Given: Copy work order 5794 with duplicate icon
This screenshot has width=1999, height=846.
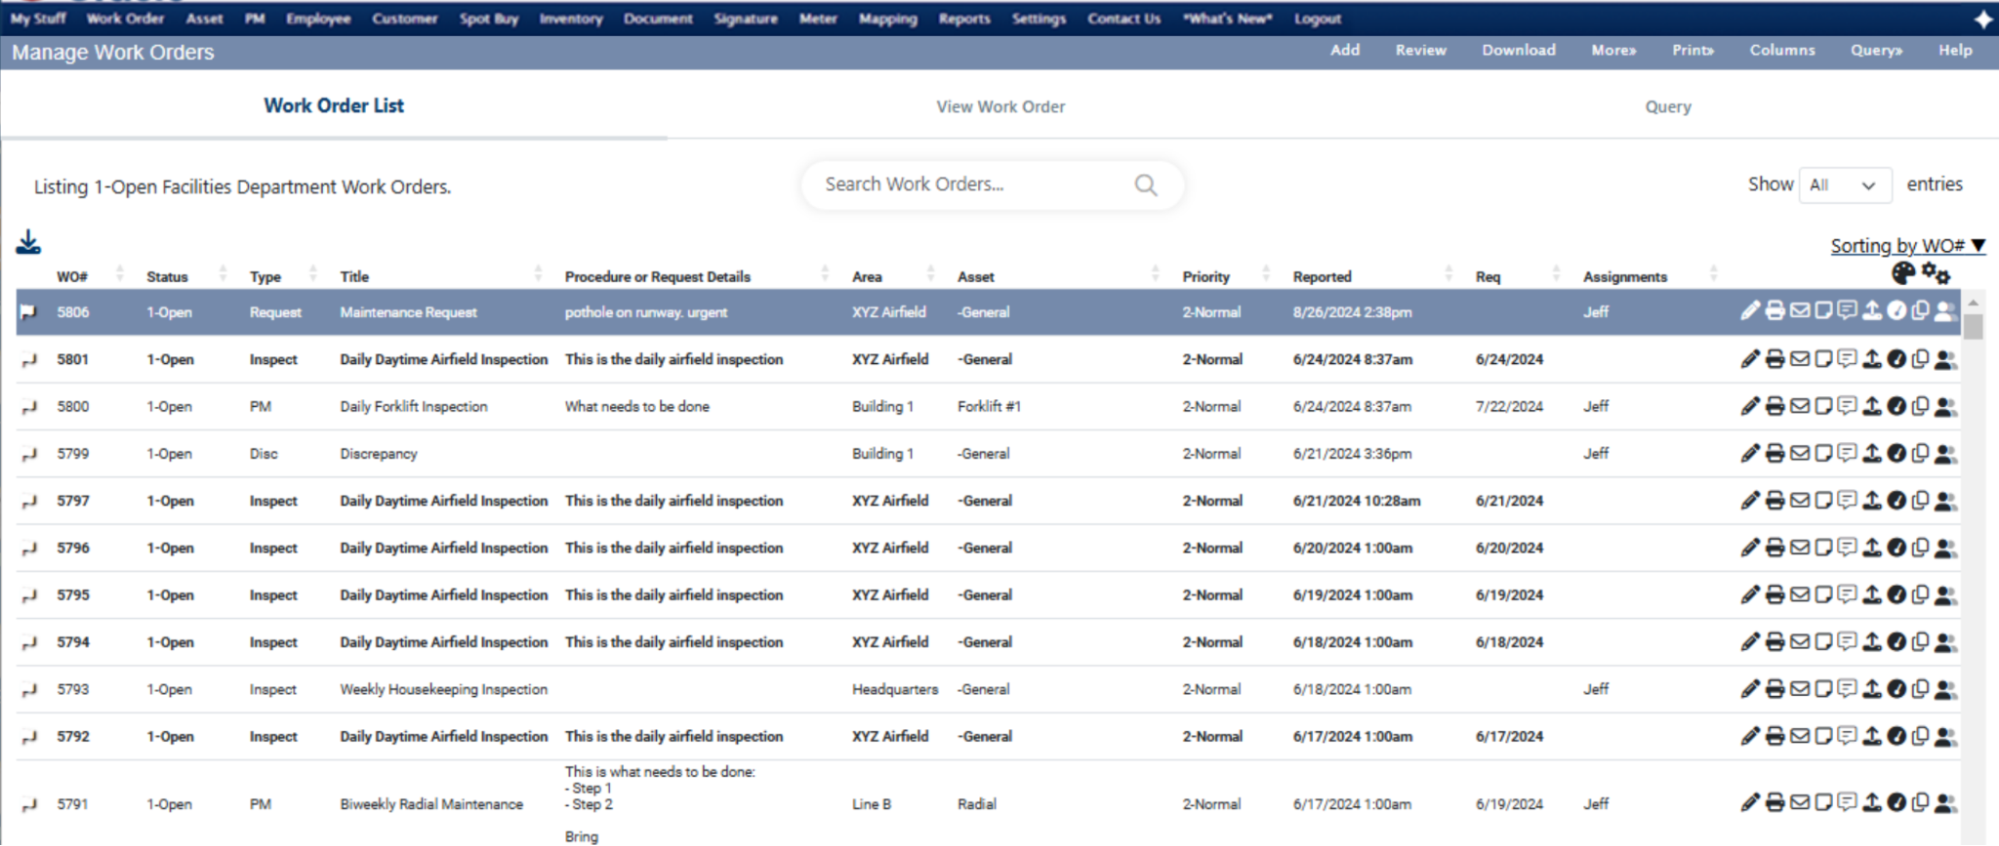Looking at the screenshot, I should click(1920, 641).
